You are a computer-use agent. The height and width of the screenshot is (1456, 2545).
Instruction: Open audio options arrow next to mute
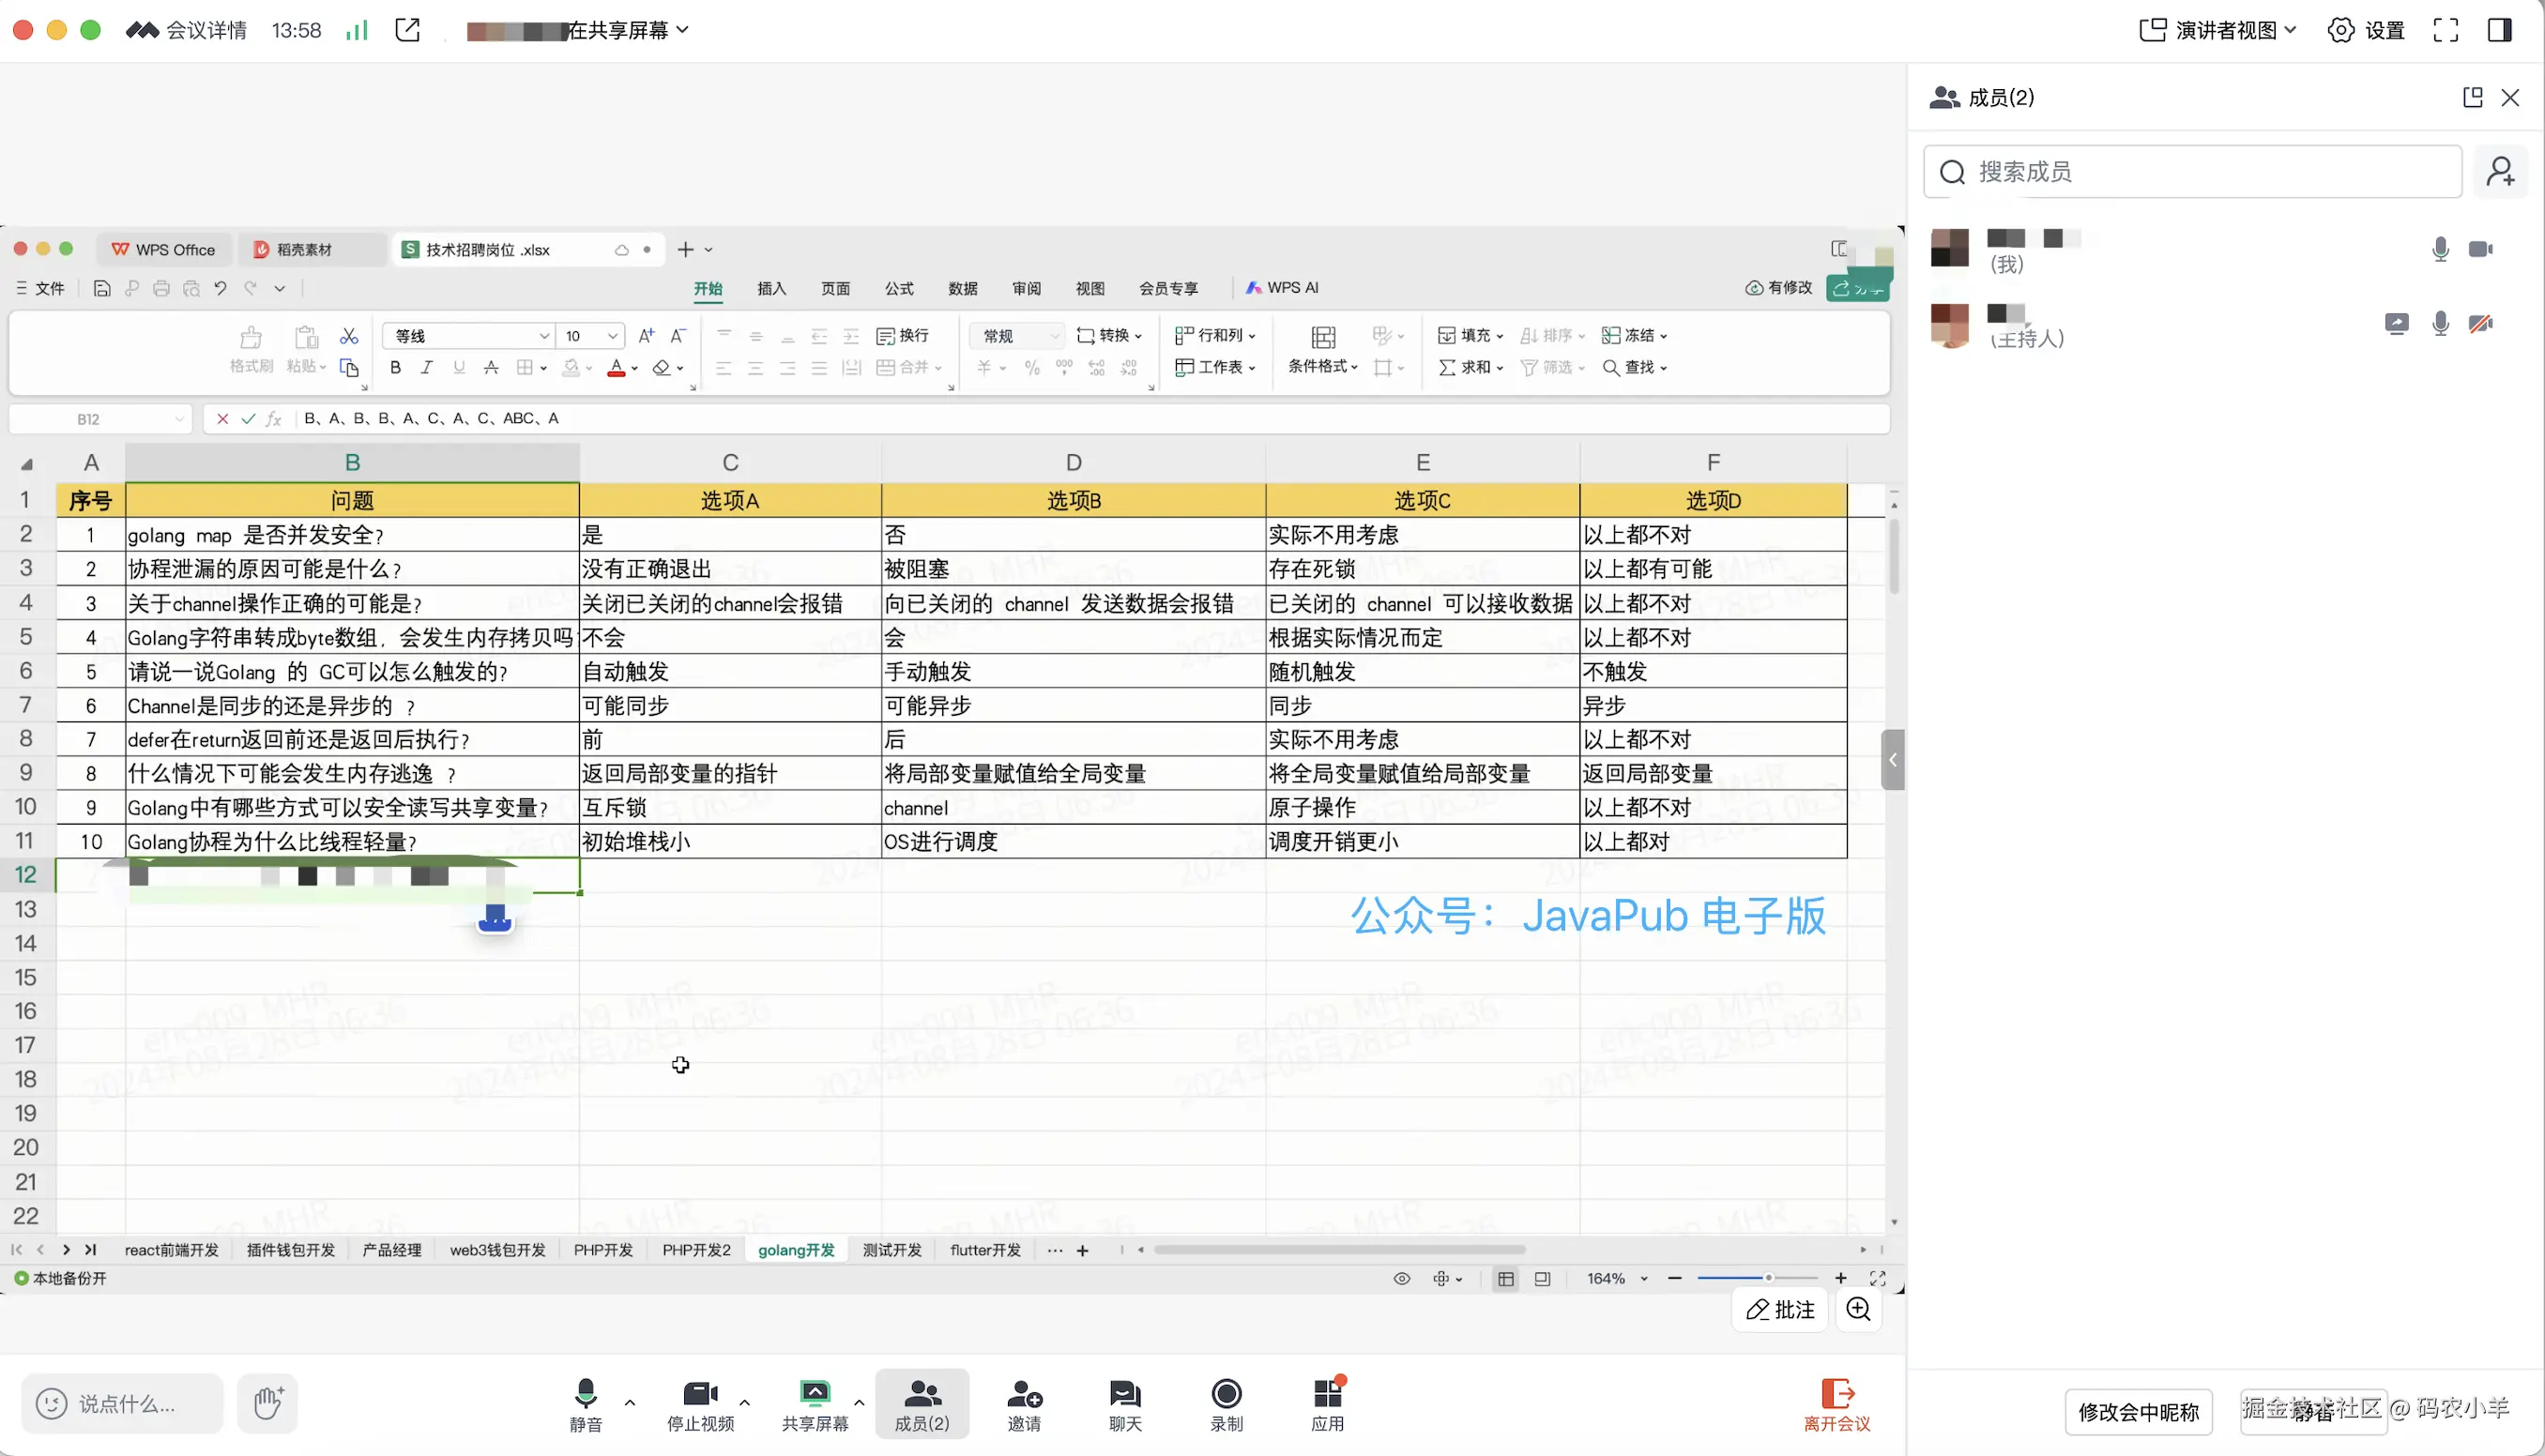[630, 1402]
